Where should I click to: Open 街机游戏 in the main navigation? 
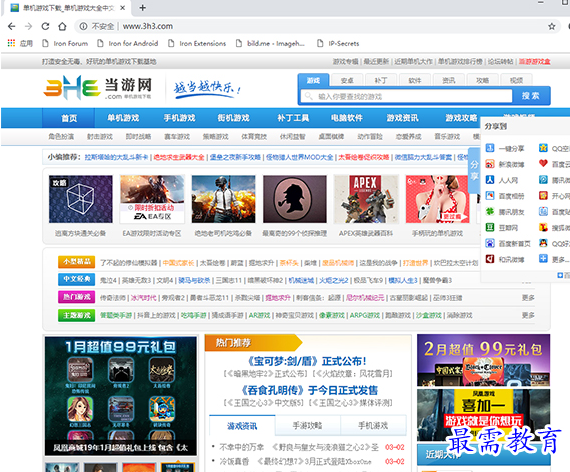[233, 118]
